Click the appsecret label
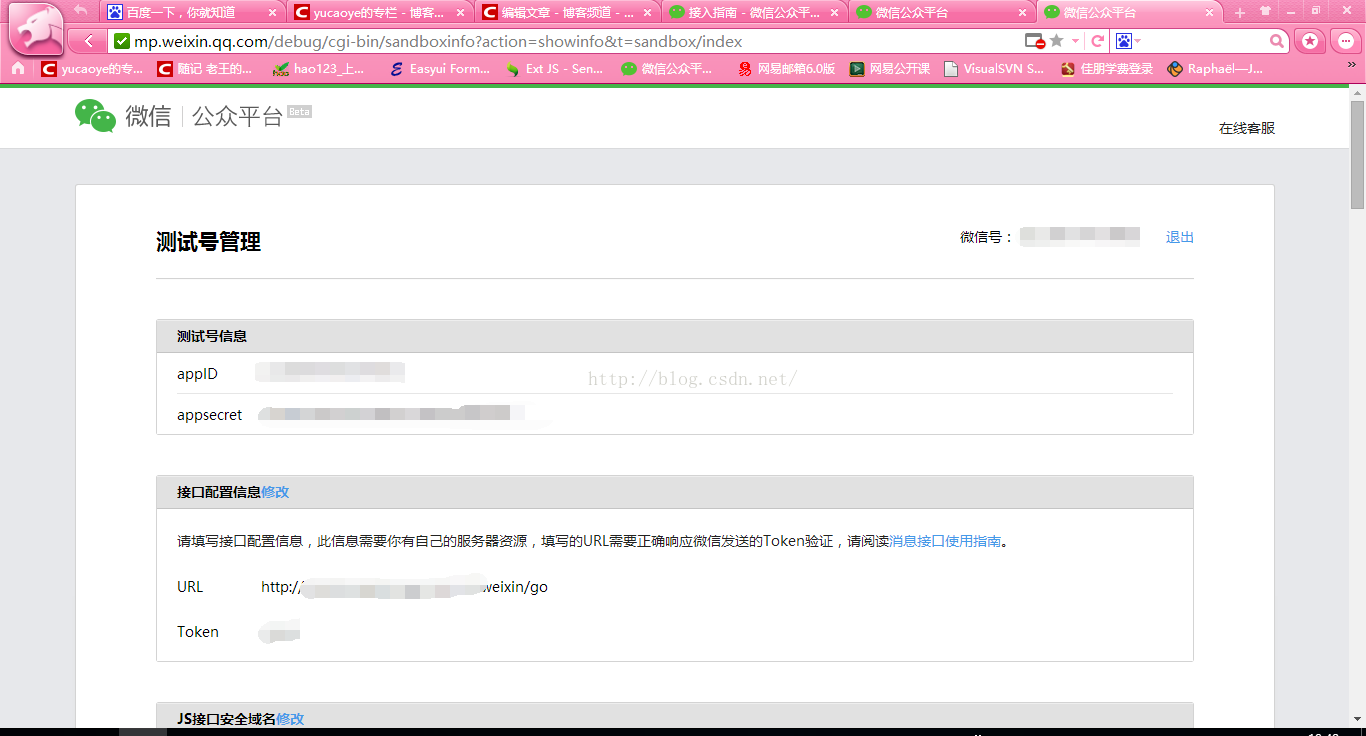Image resolution: width=1366 pixels, height=736 pixels. 210,415
